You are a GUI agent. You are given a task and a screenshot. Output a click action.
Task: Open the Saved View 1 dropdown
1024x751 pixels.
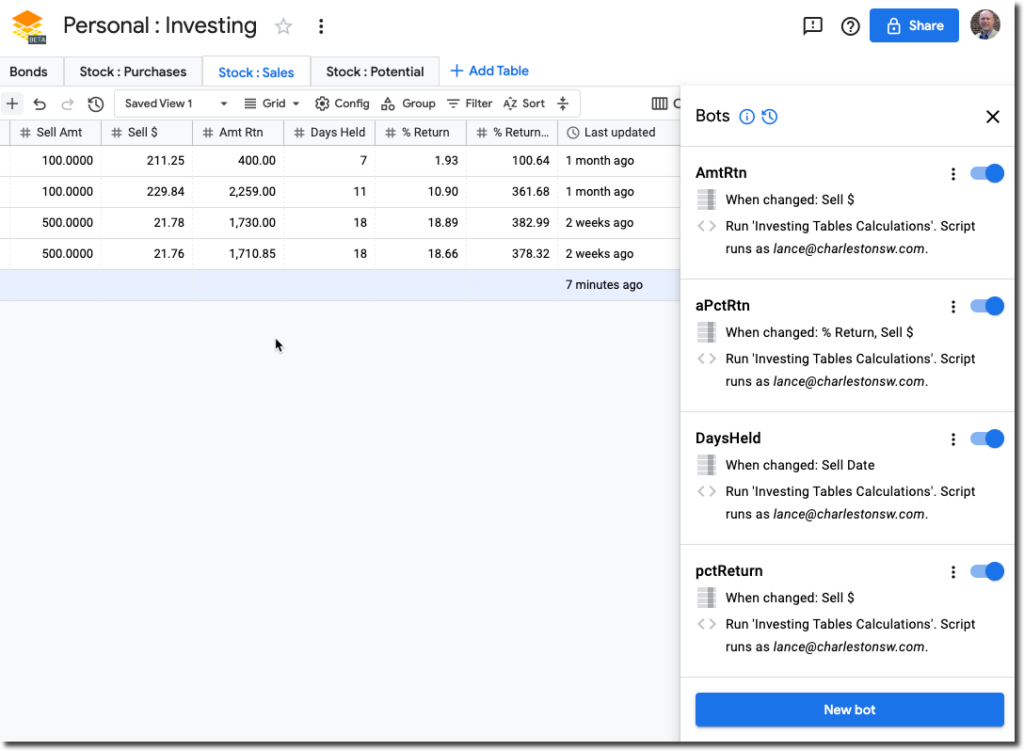[176, 104]
